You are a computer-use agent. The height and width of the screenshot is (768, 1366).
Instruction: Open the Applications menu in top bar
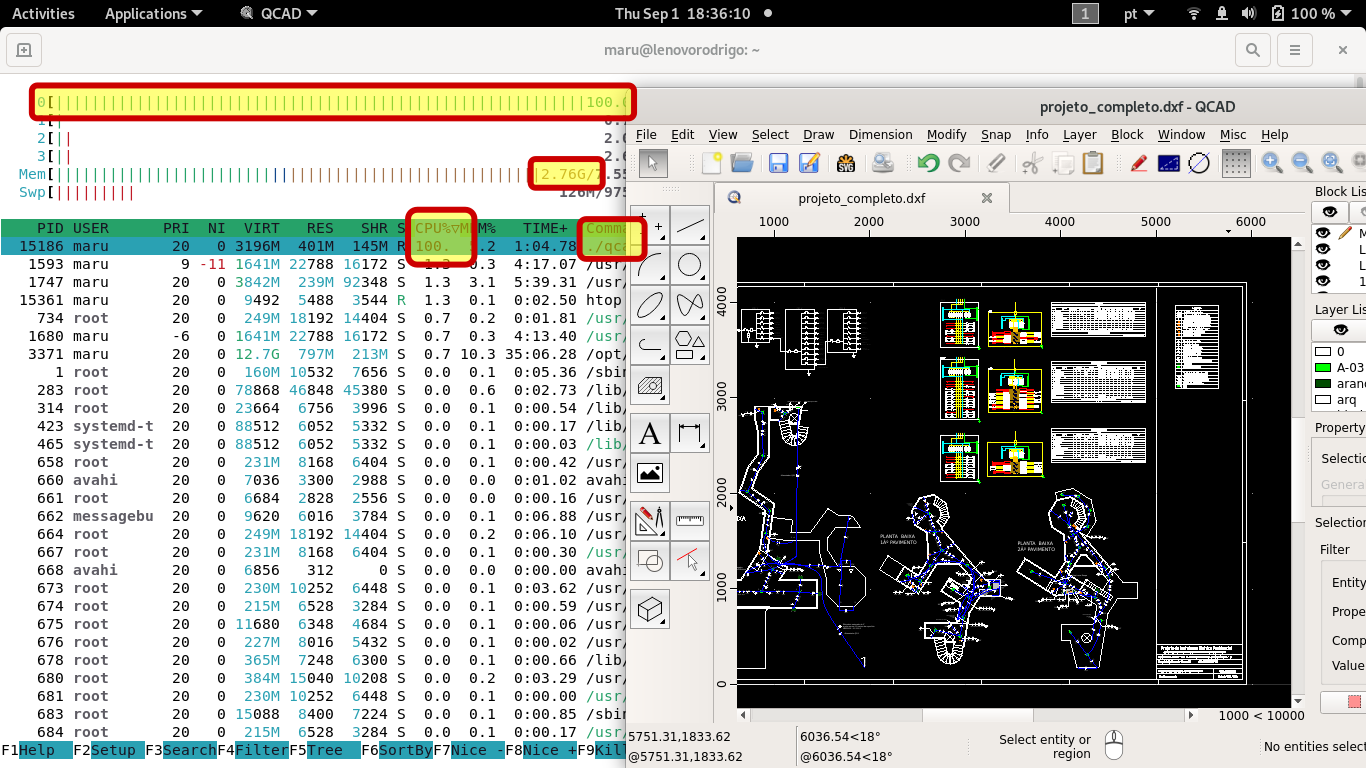click(153, 13)
